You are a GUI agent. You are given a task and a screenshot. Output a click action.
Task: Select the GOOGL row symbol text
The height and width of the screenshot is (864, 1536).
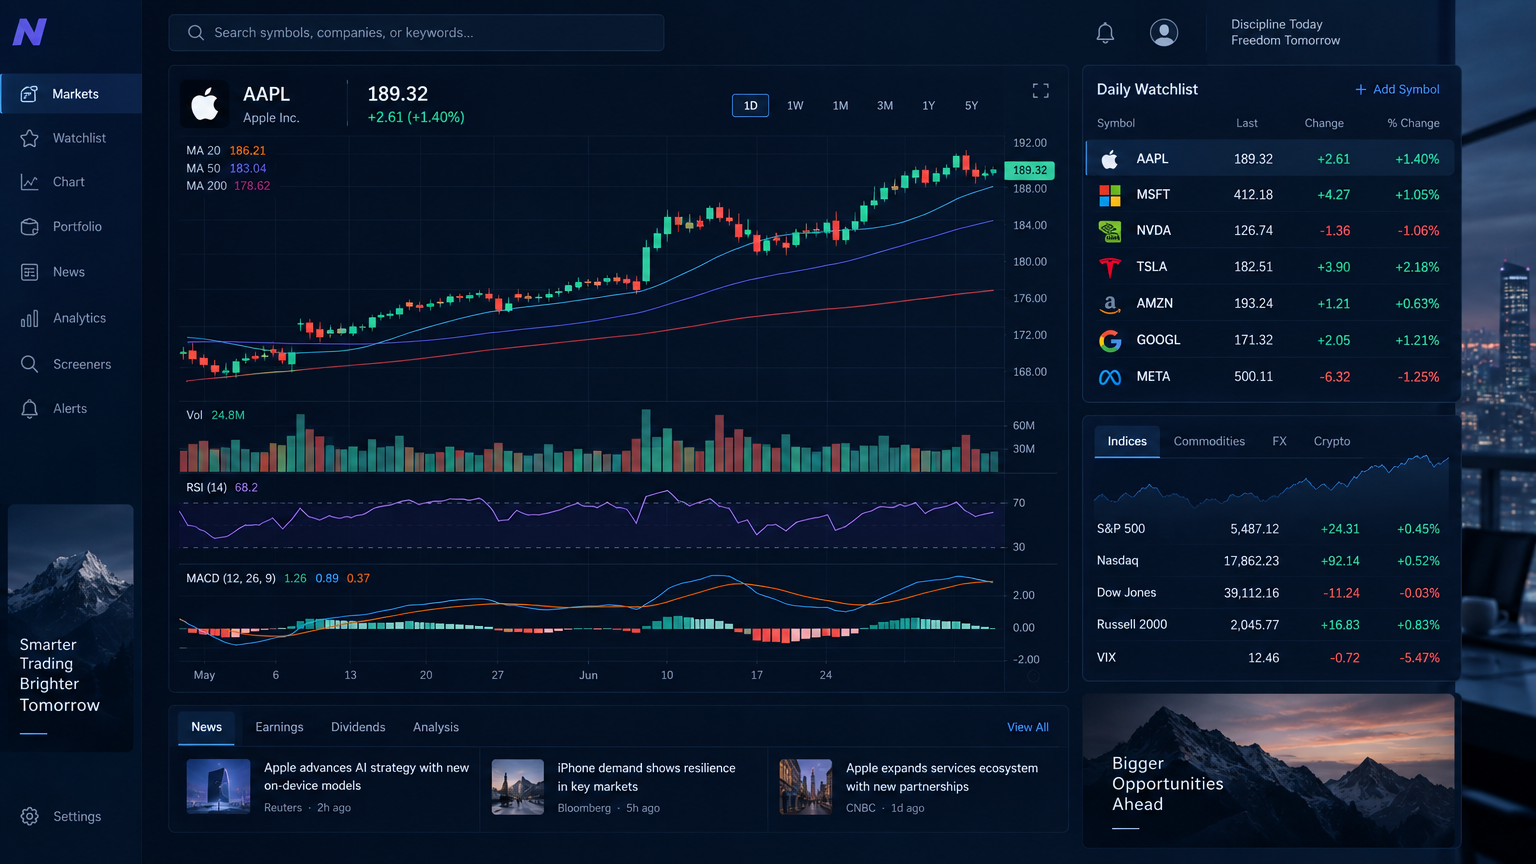[1158, 340]
